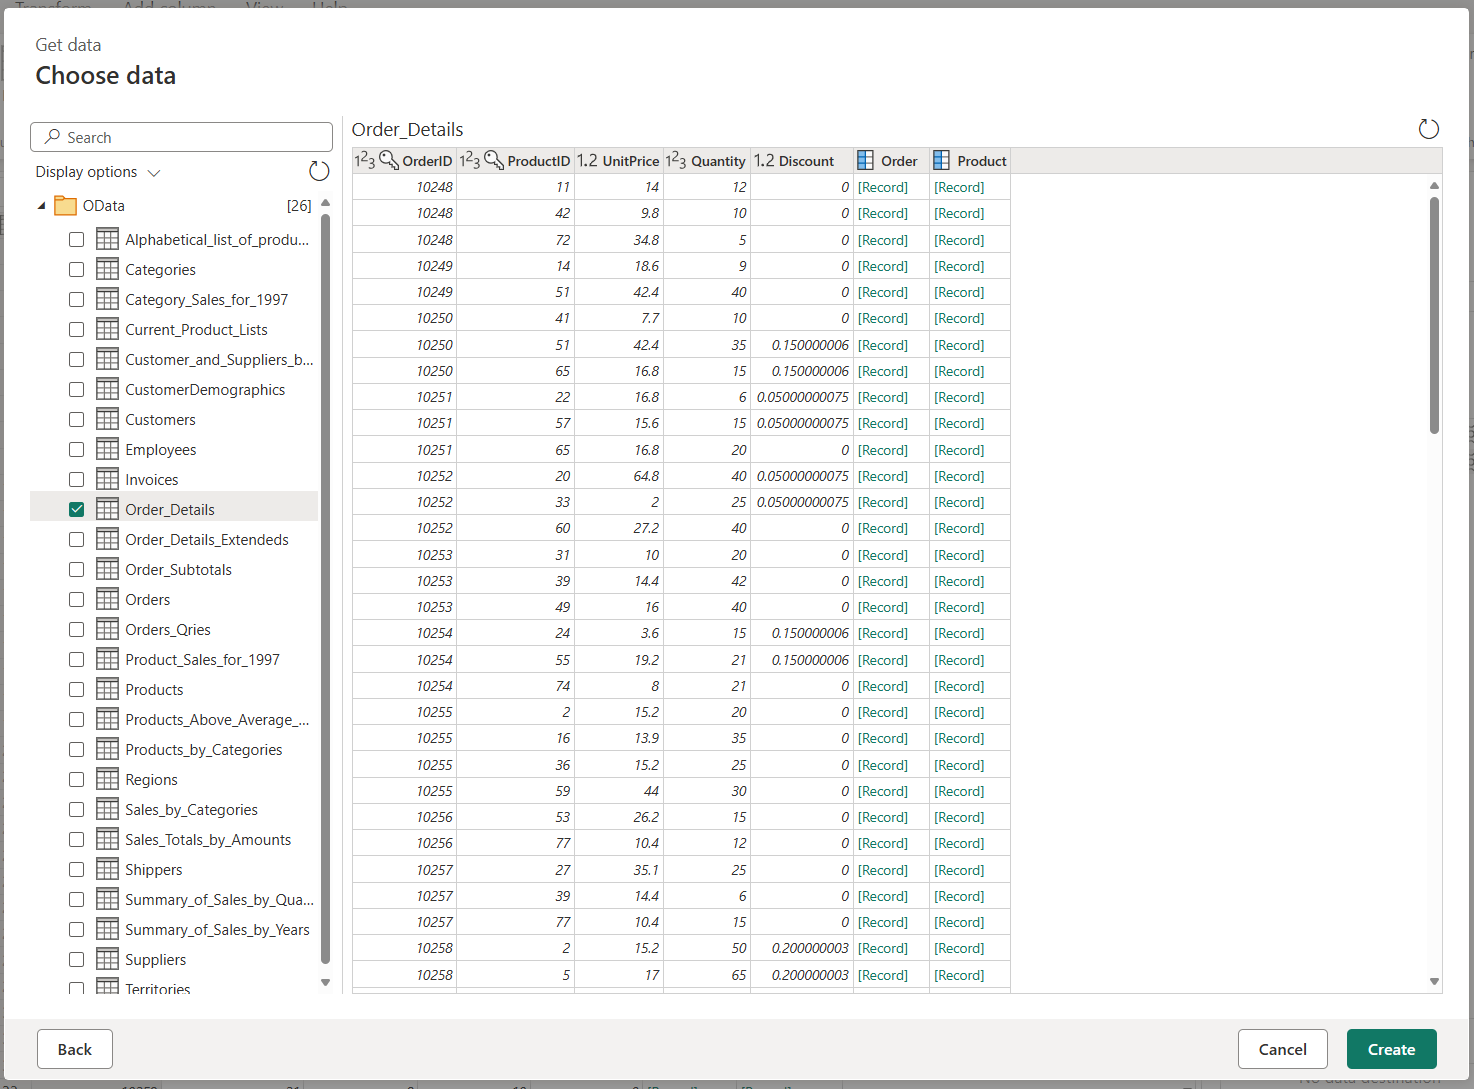Viewport: 1474px width, 1089px height.
Task: Click the "34.8" UnitPrice cell
Action: (618, 240)
